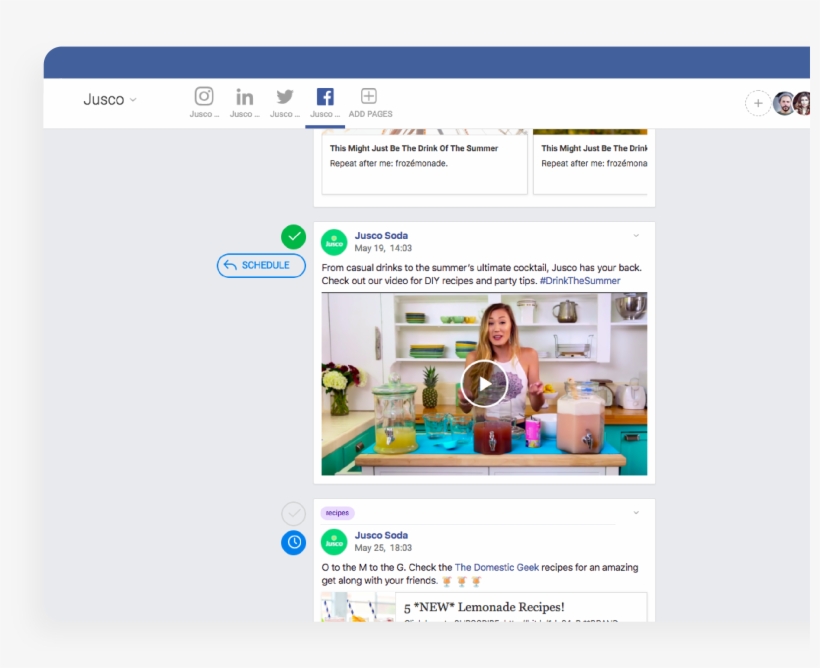Select the Jusco LinkedIn channel icon

tap(244, 96)
